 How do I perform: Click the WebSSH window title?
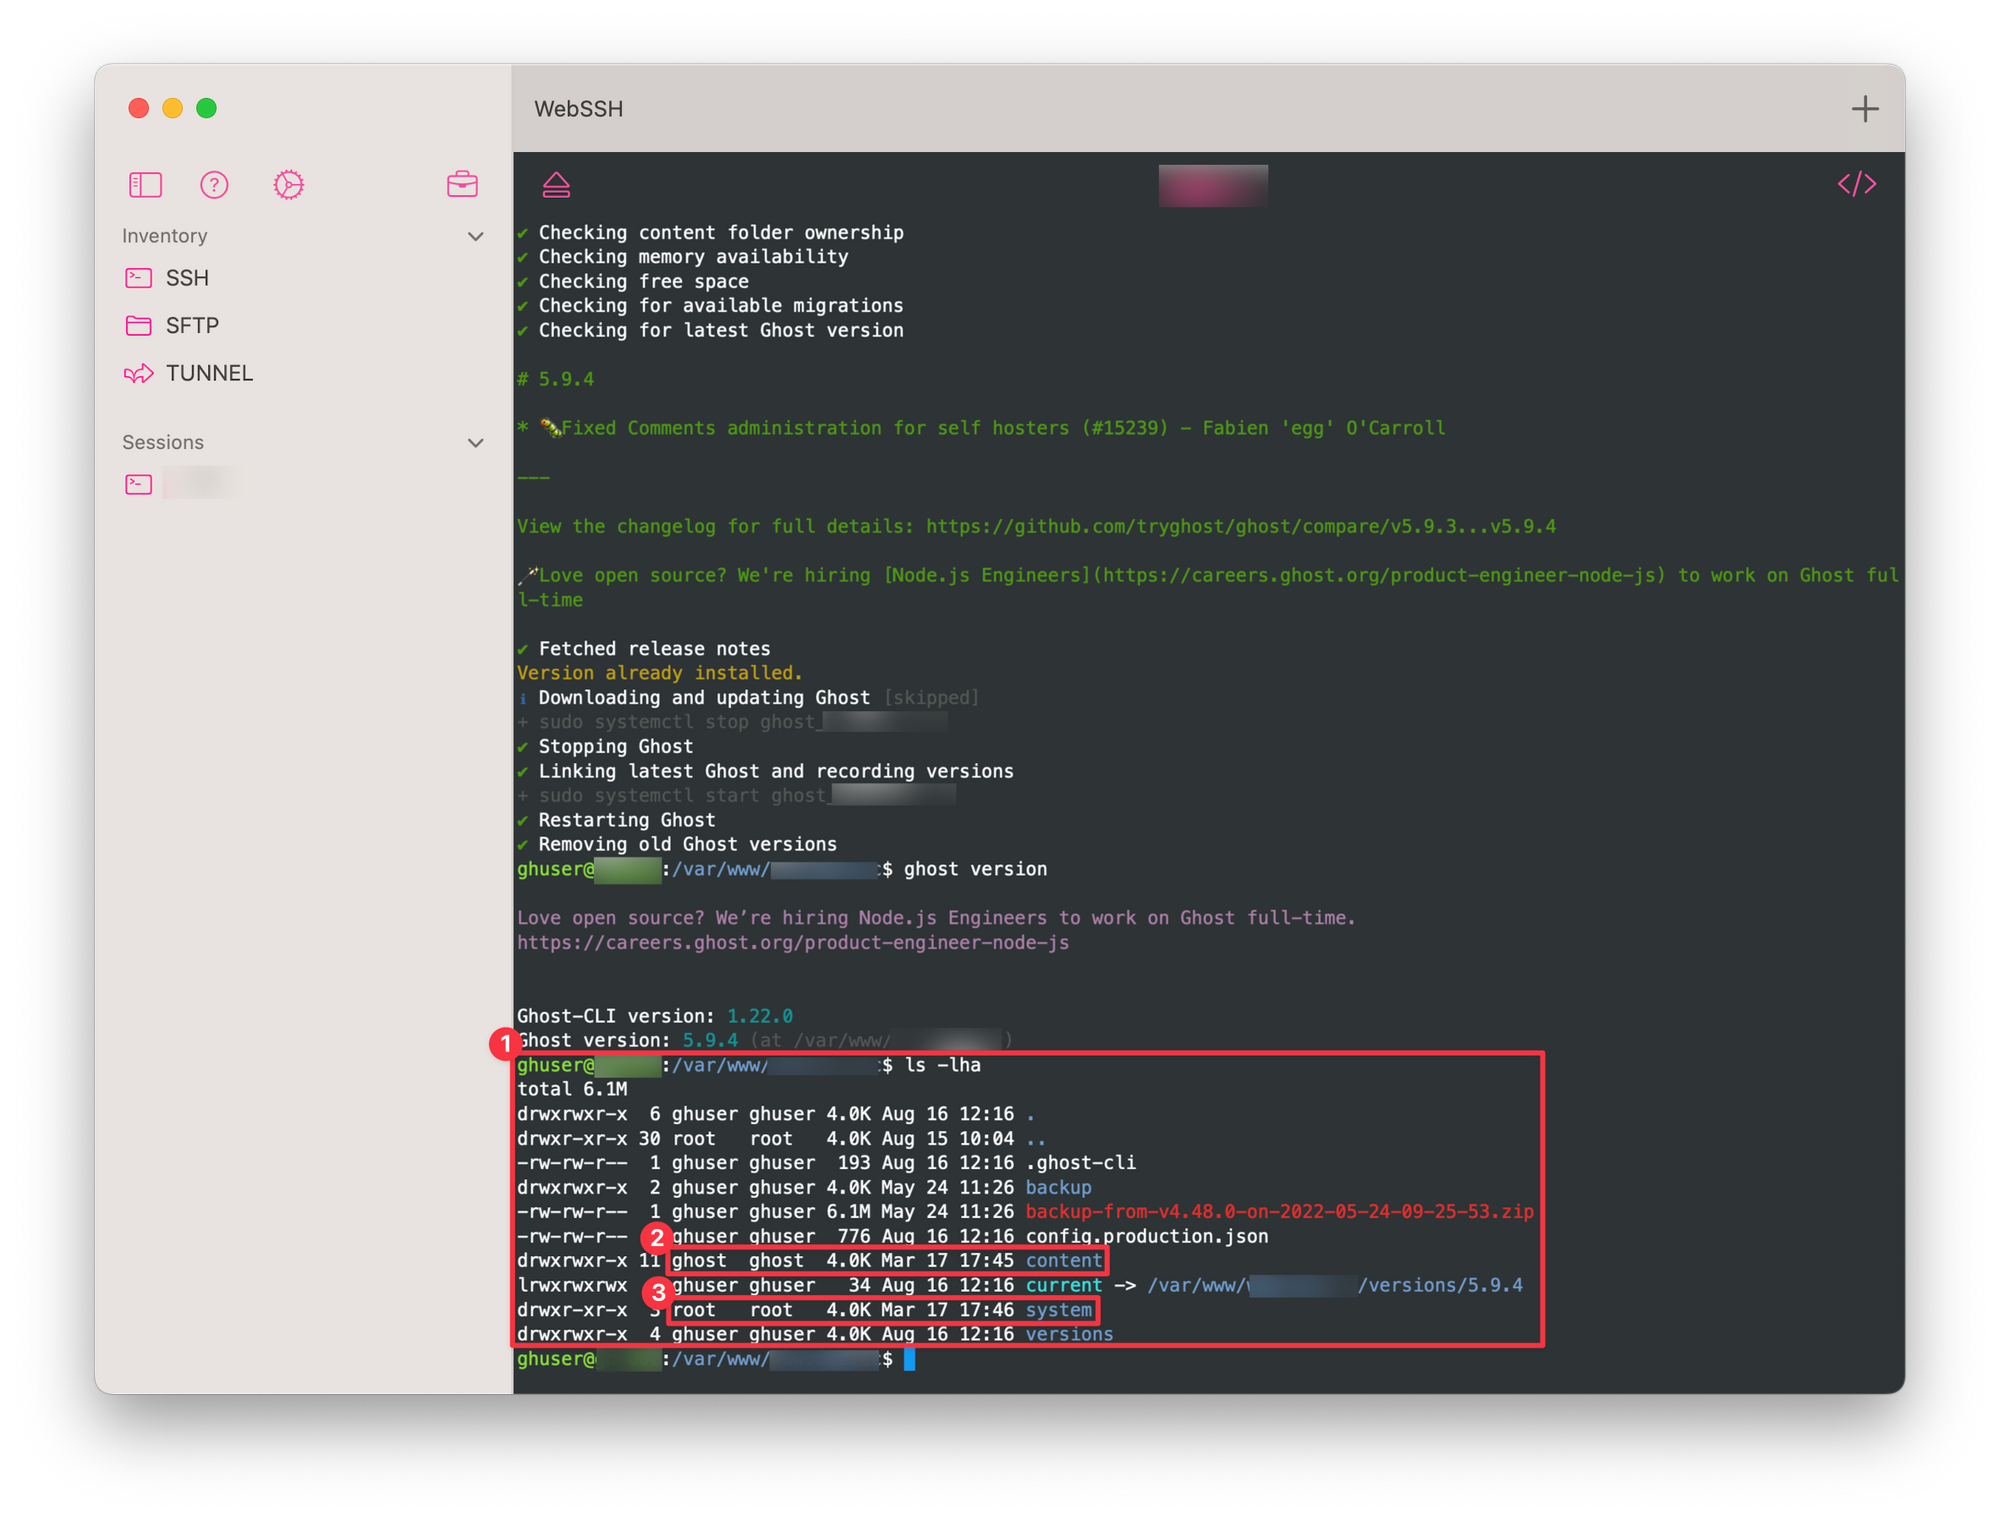coord(578,109)
